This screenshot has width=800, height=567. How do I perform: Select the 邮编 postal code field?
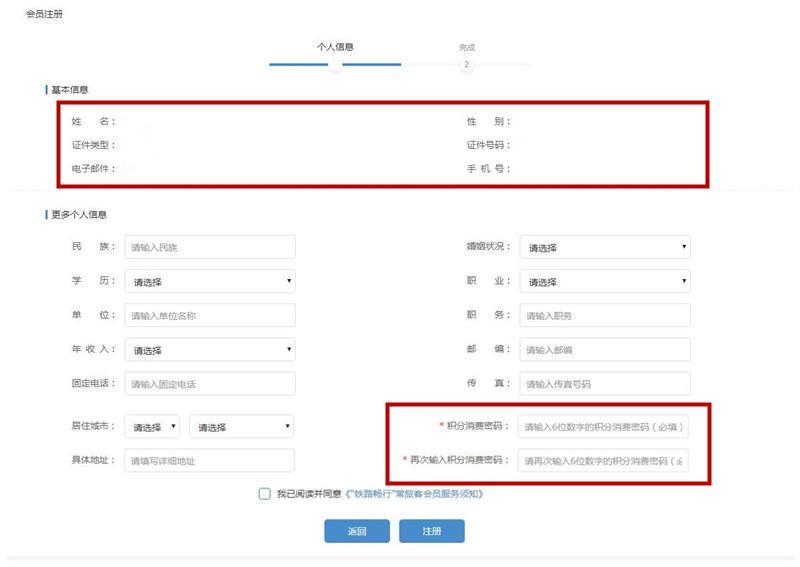605,350
